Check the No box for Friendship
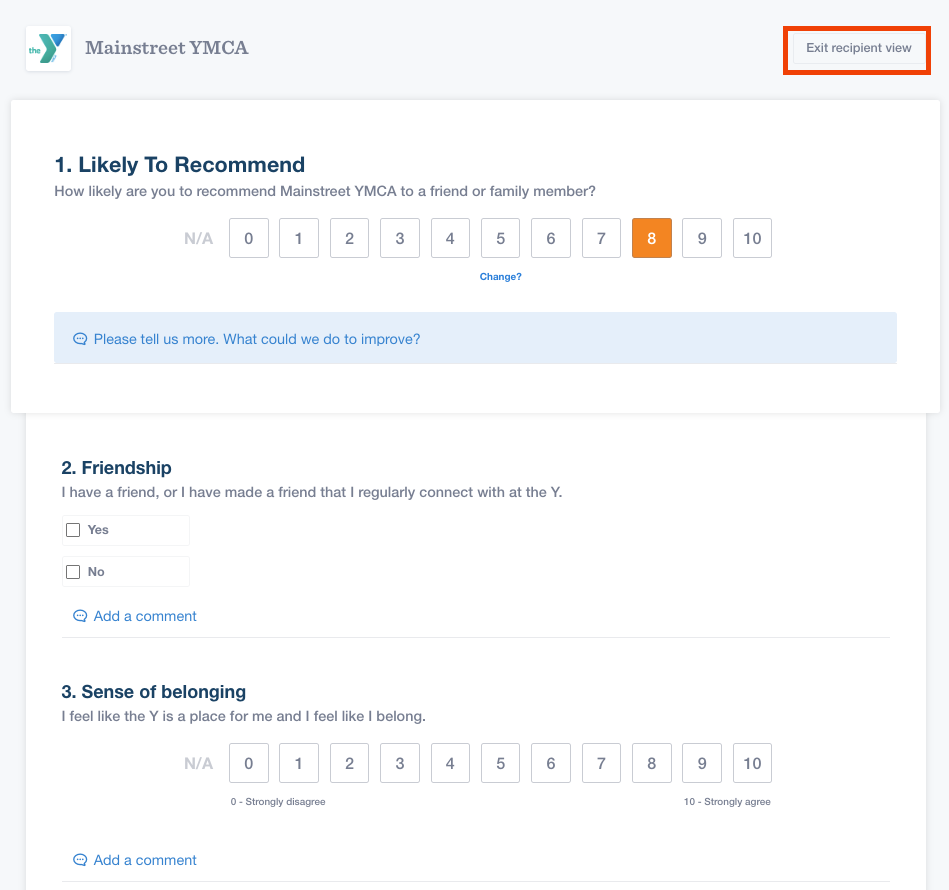949x890 pixels. click(x=73, y=572)
